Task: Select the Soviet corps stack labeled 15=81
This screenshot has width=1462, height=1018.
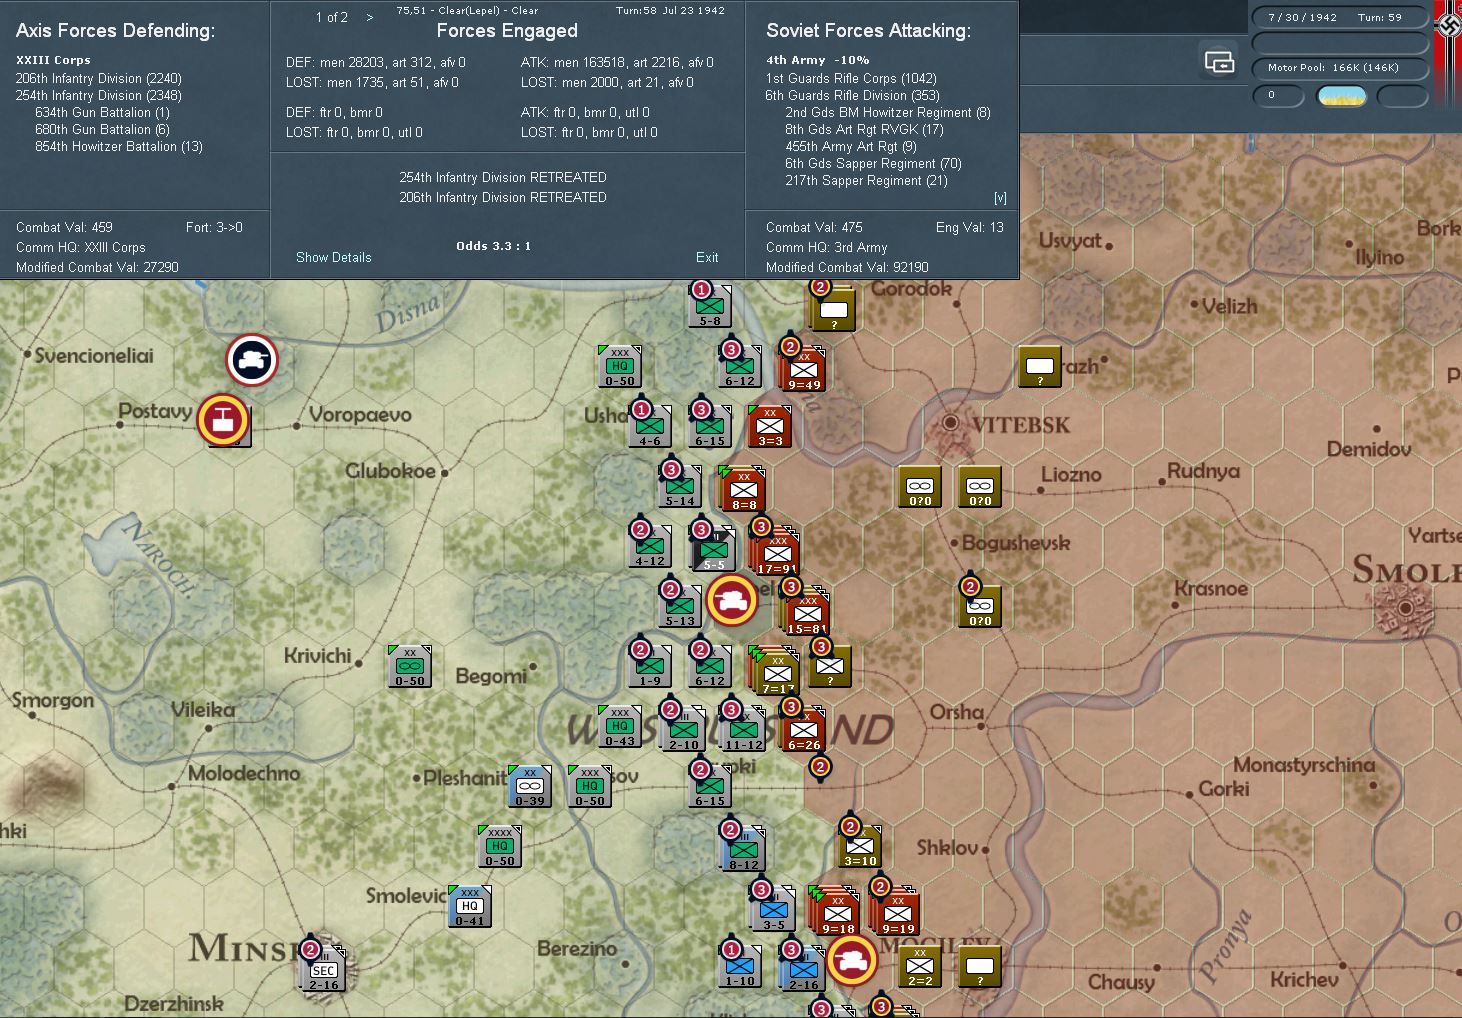Action: (x=807, y=611)
